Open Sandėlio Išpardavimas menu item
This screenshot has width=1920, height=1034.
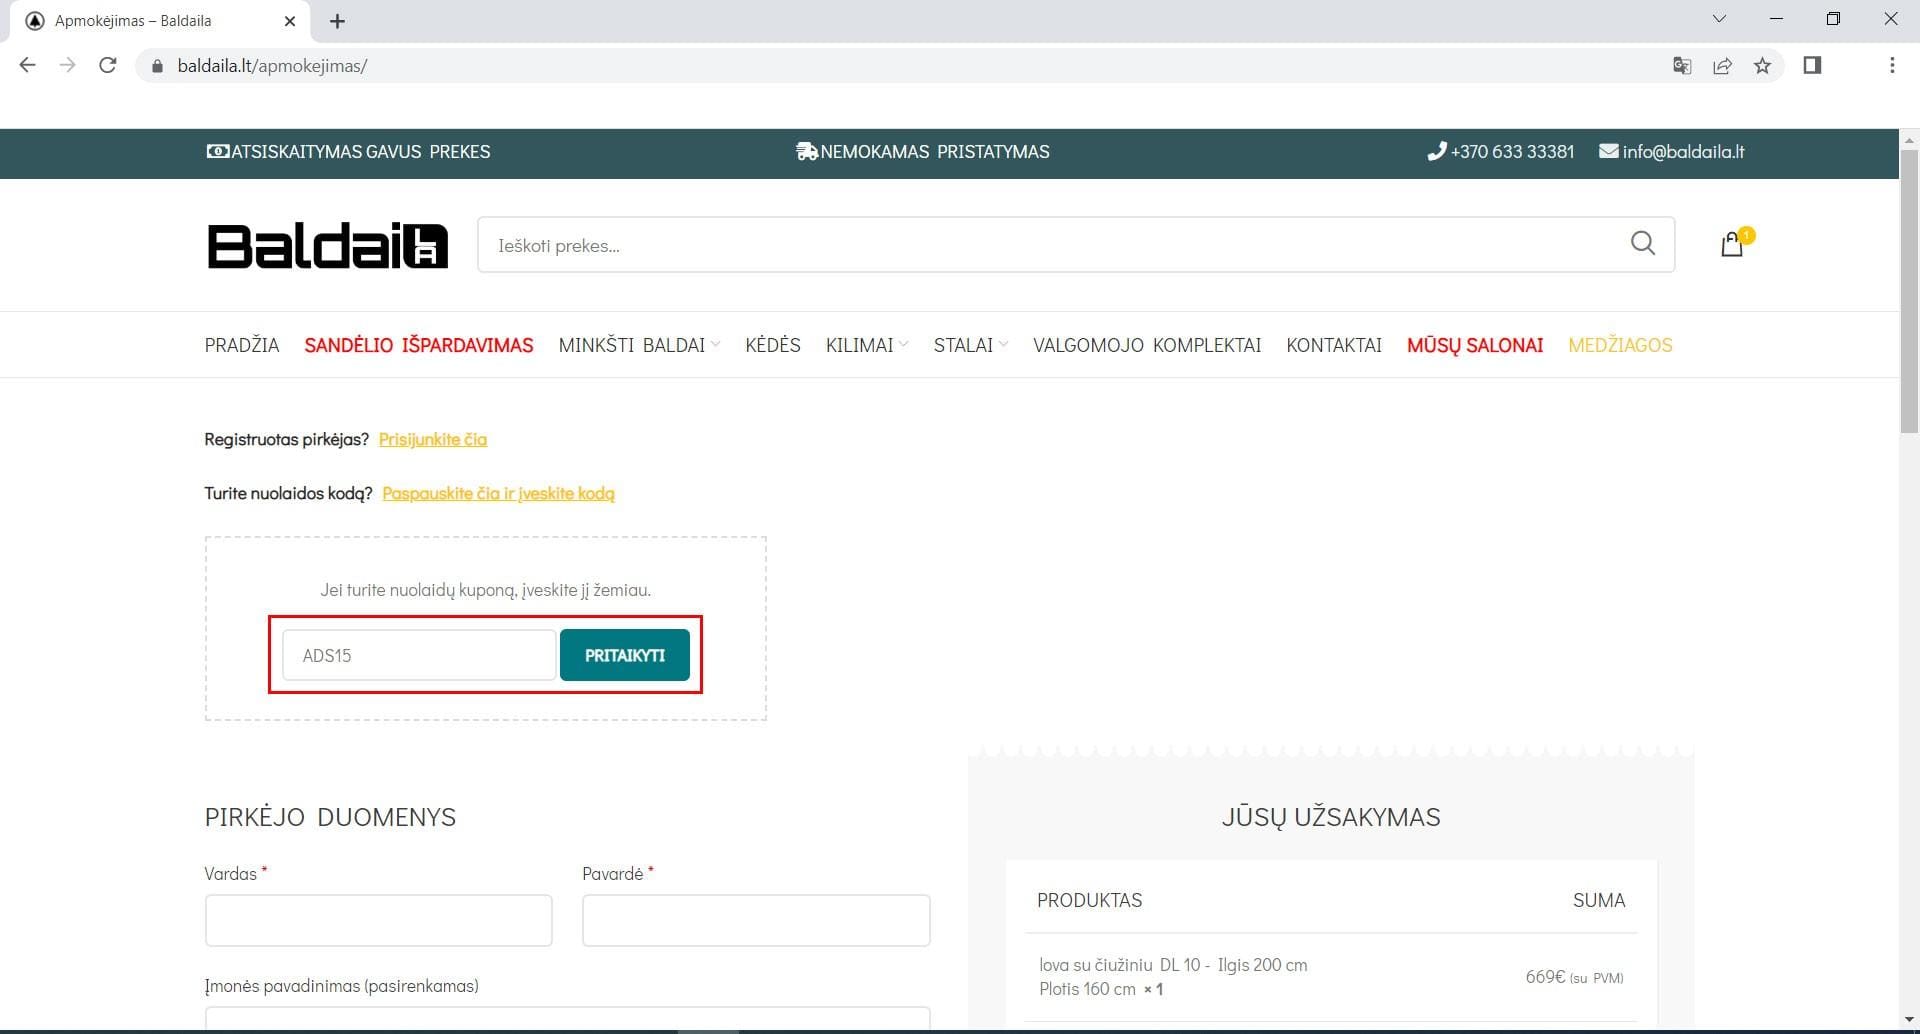pos(418,345)
